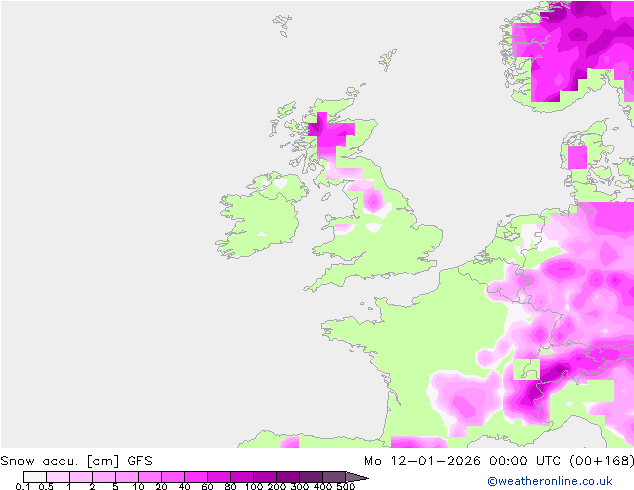Click the Massif Central snow area in France

464,398
